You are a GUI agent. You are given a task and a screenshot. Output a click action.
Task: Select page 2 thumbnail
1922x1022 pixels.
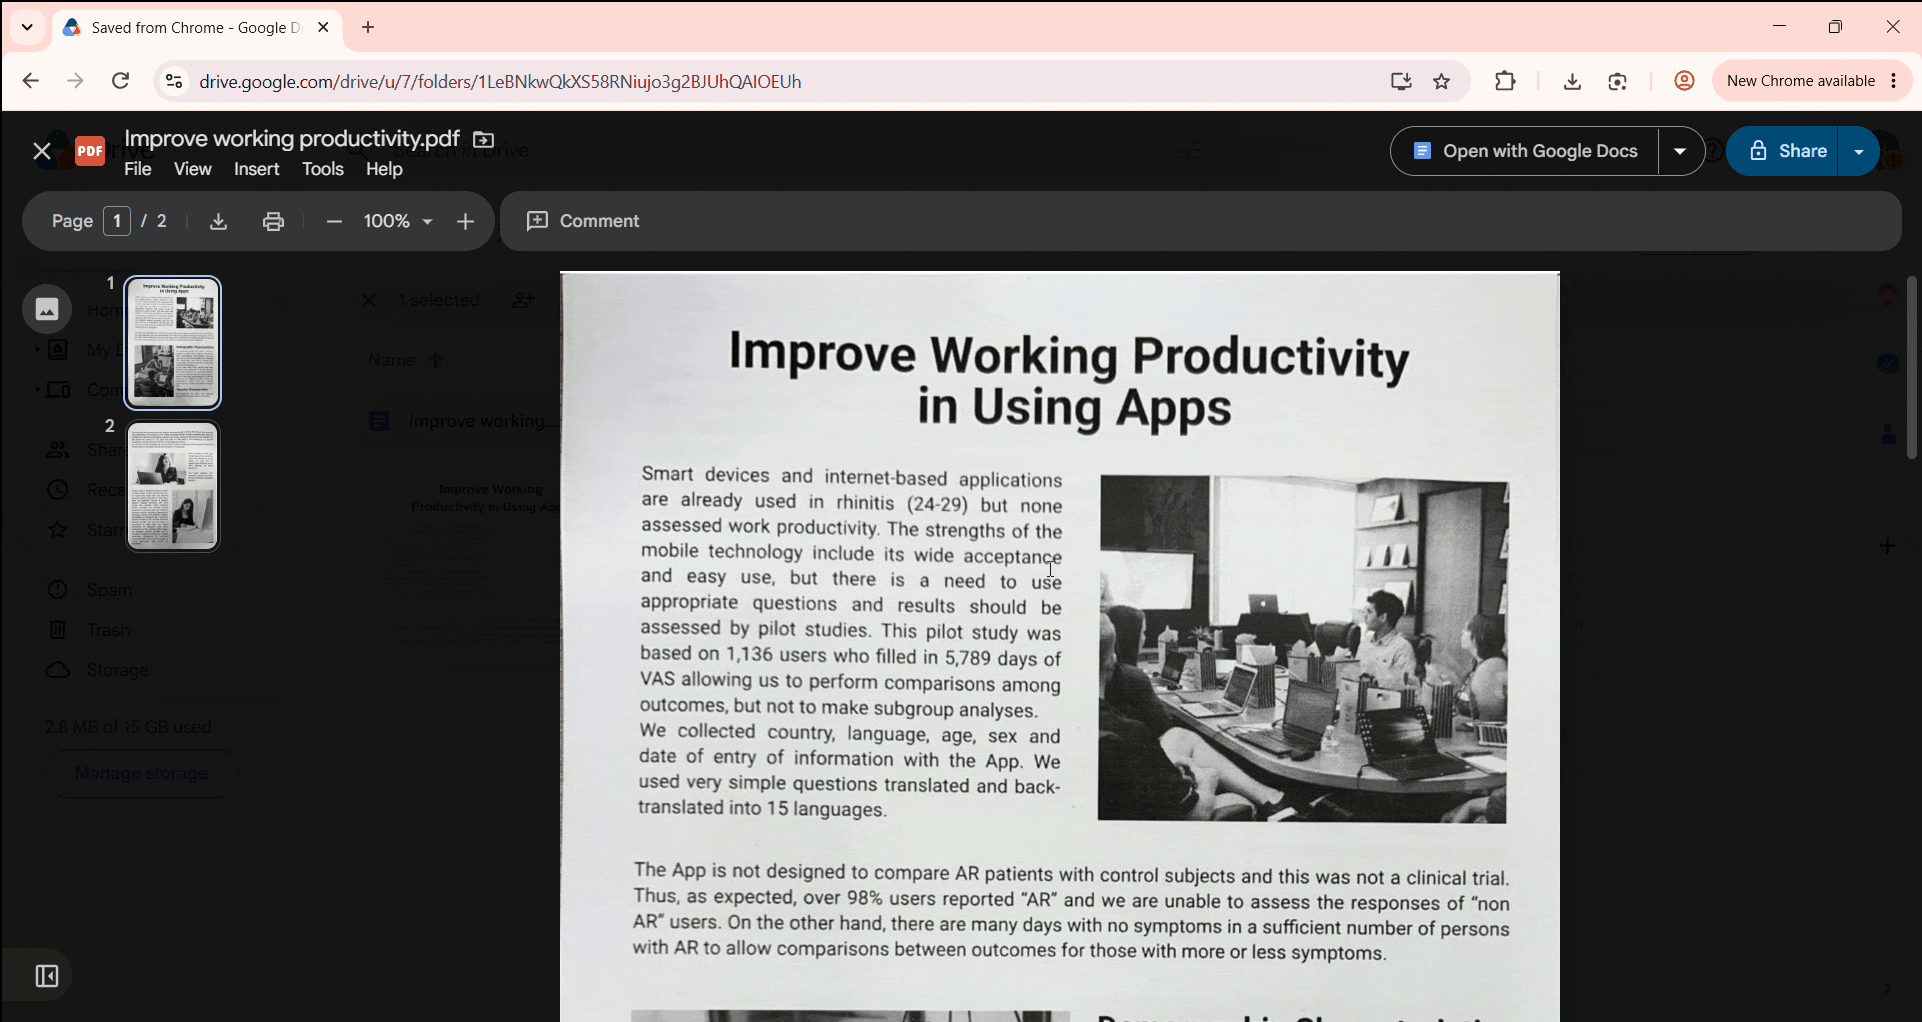(173, 486)
